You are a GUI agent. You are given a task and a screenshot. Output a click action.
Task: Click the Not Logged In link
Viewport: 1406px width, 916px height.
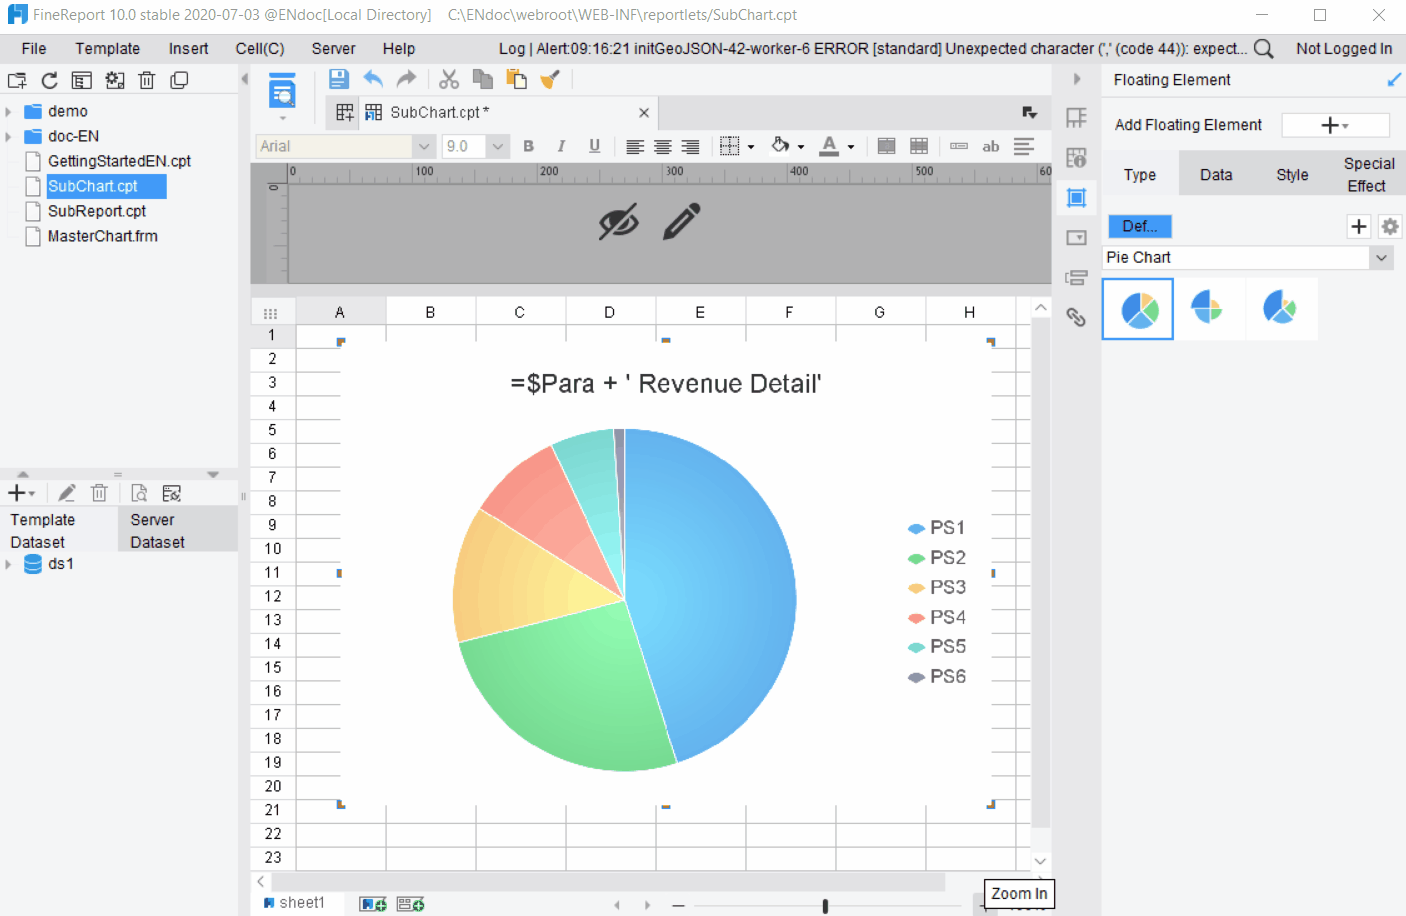[1344, 47]
